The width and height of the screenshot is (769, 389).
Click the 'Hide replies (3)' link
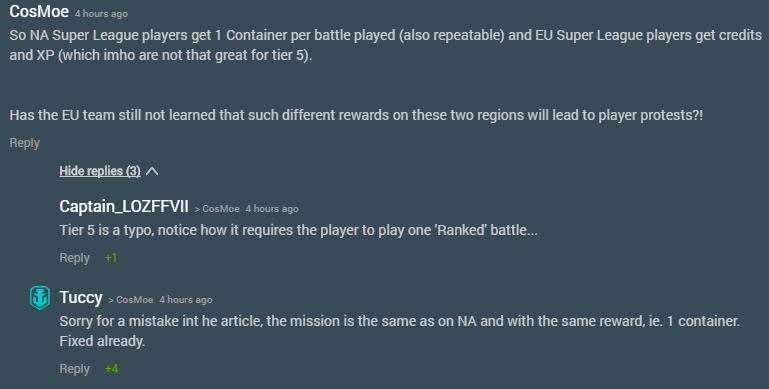click(100, 171)
